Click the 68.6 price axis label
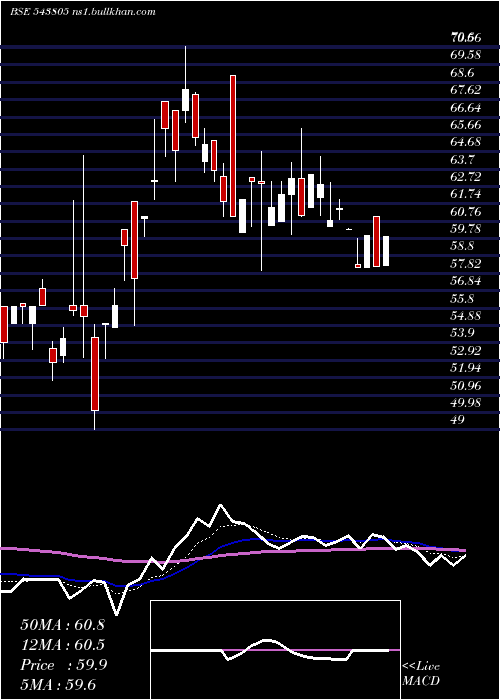Screen dimensions: 500x700 click(463, 73)
